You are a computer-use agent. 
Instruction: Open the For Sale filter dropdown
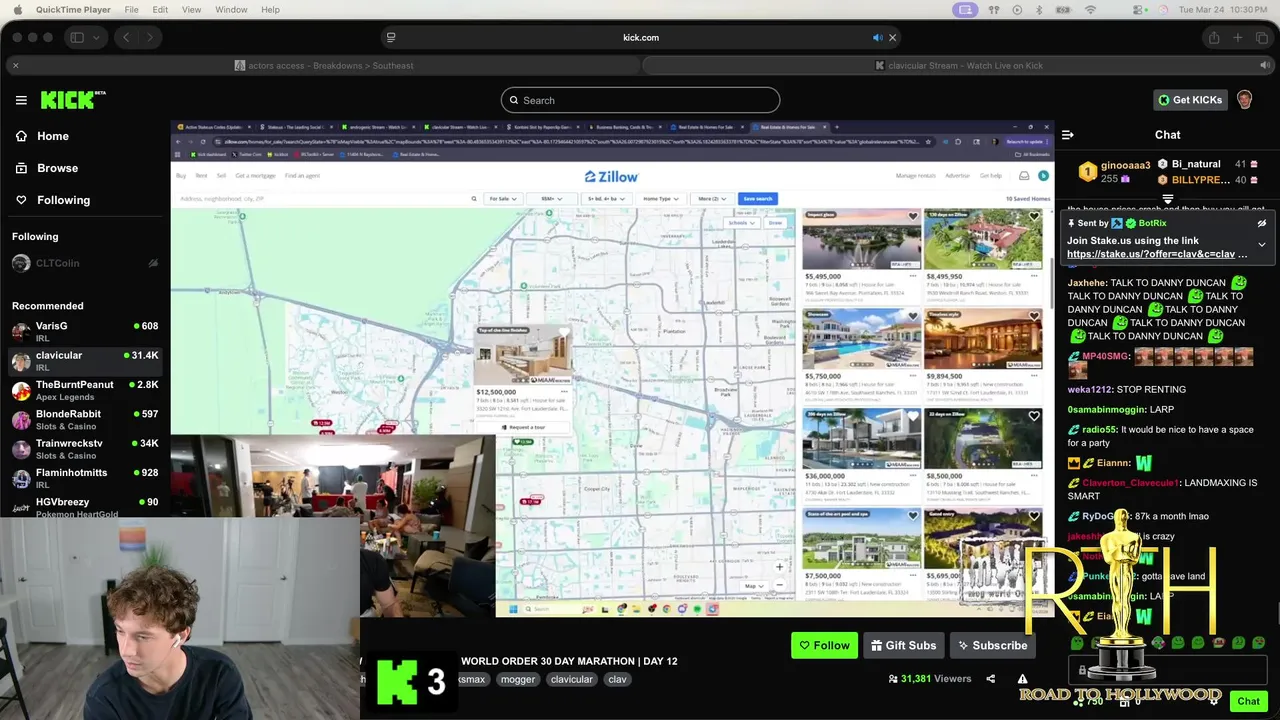pyautogui.click(x=503, y=199)
